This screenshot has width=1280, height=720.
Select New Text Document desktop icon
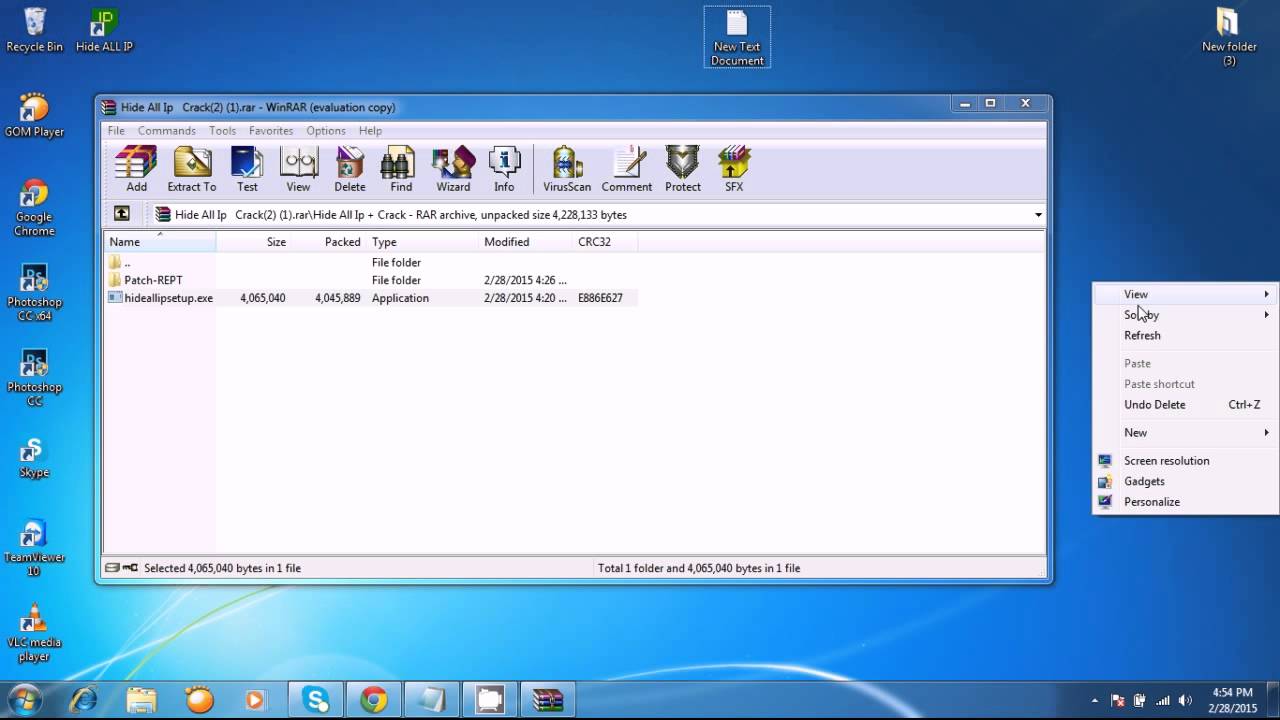(737, 37)
